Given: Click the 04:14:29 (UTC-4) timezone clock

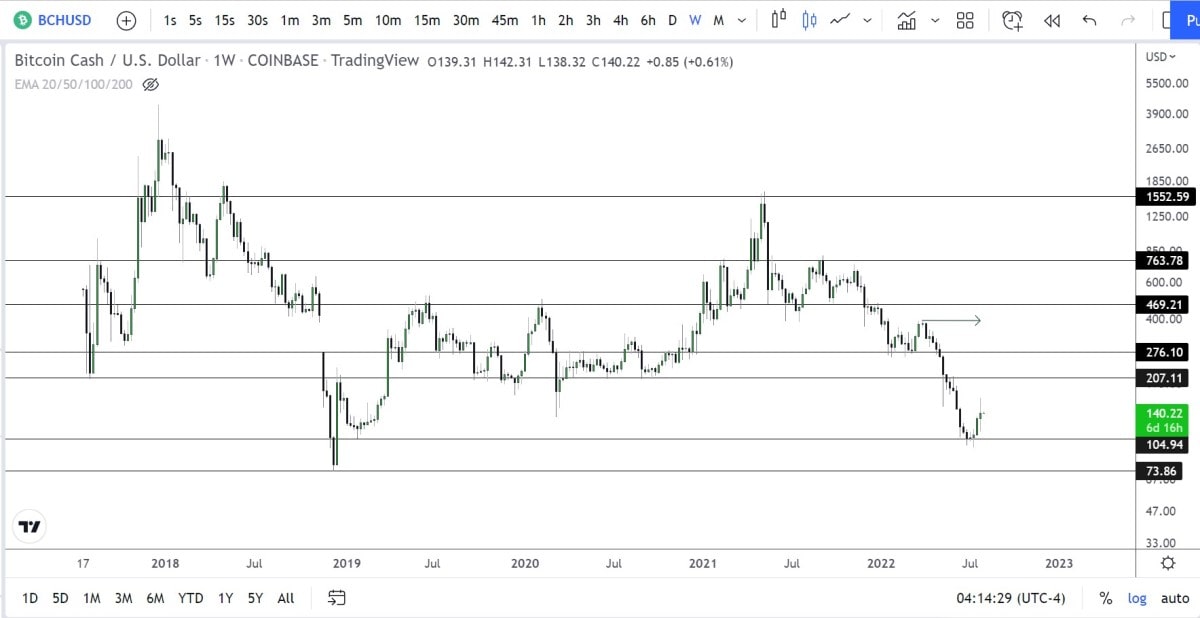Looking at the screenshot, I should (x=1011, y=598).
